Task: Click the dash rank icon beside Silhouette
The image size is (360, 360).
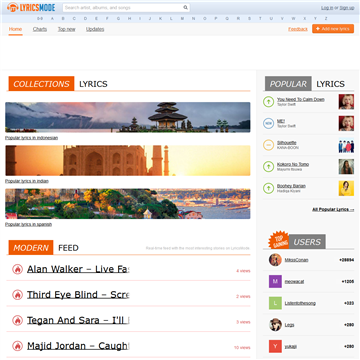Action: tap(268, 145)
